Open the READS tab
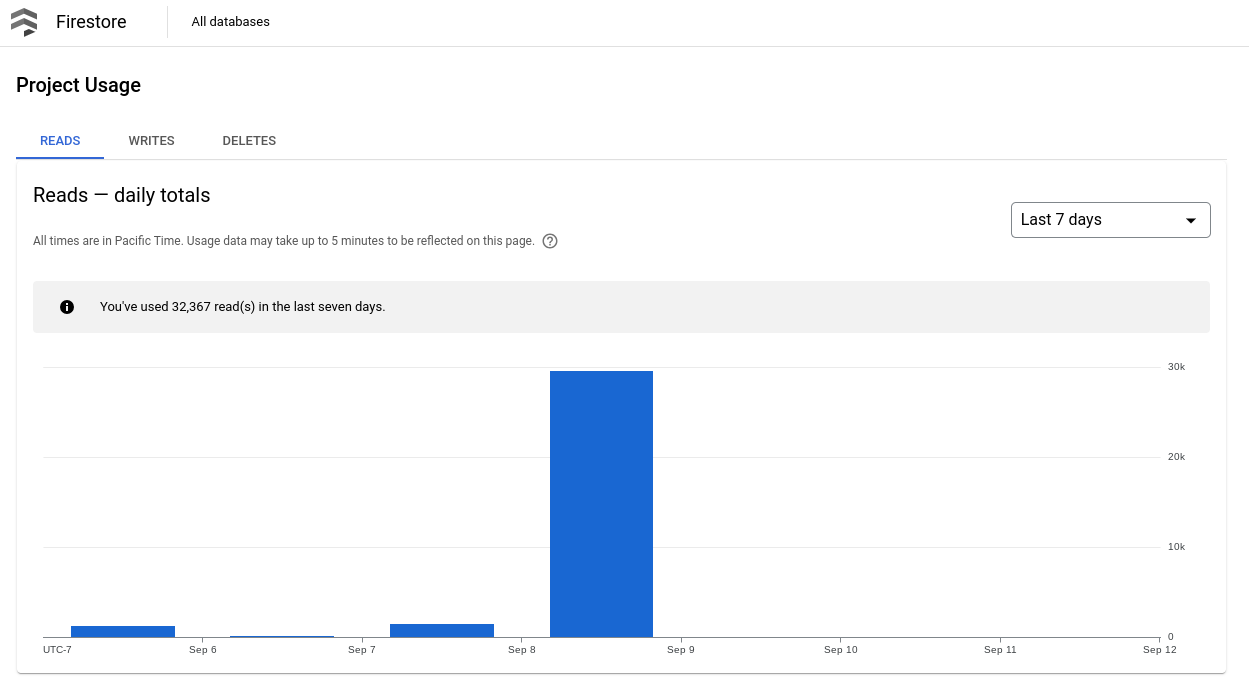Viewport: 1249px width, 695px height. (59, 140)
